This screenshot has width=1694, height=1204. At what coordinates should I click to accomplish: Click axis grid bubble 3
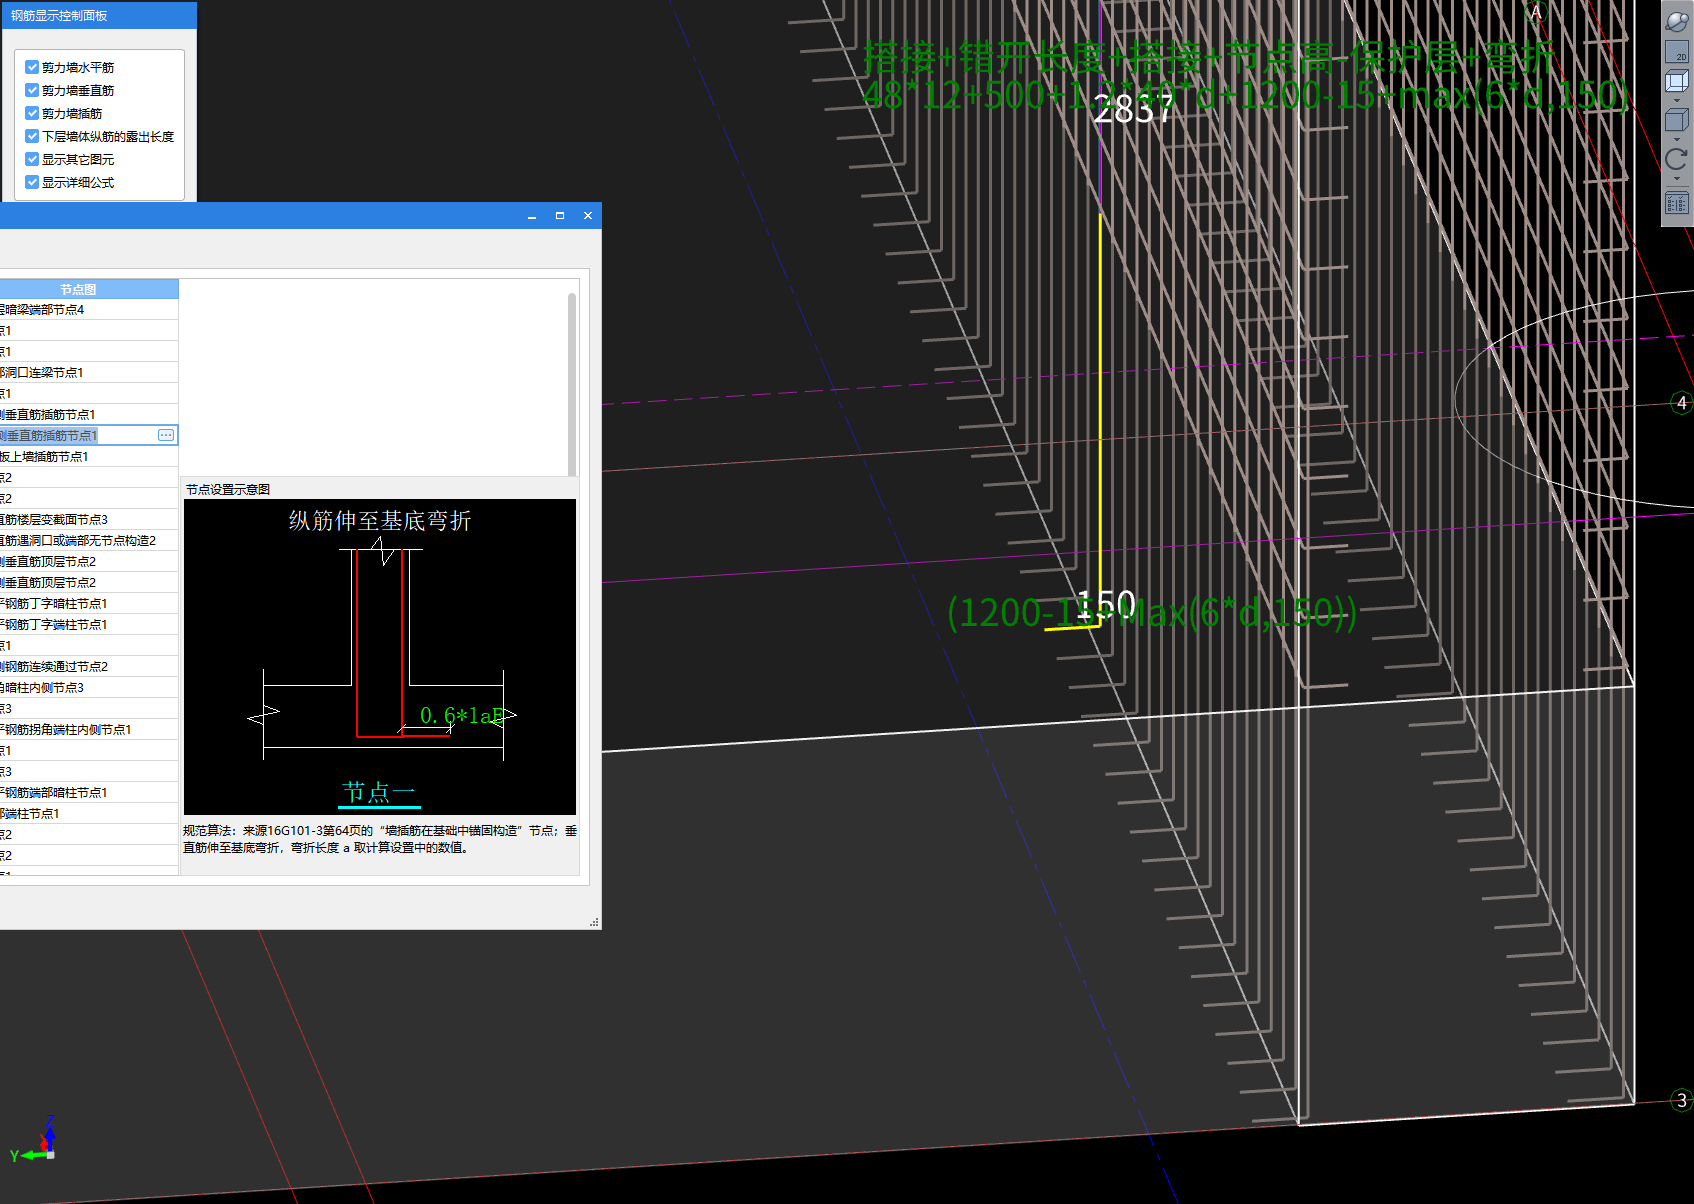[x=1682, y=1101]
